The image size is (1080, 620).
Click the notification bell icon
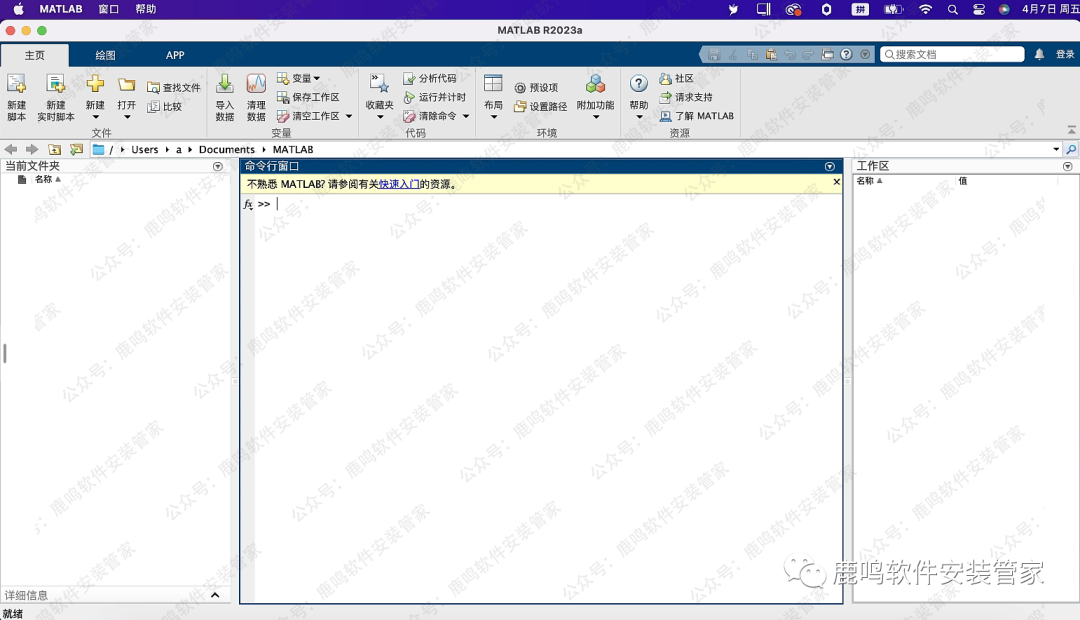click(1039, 55)
